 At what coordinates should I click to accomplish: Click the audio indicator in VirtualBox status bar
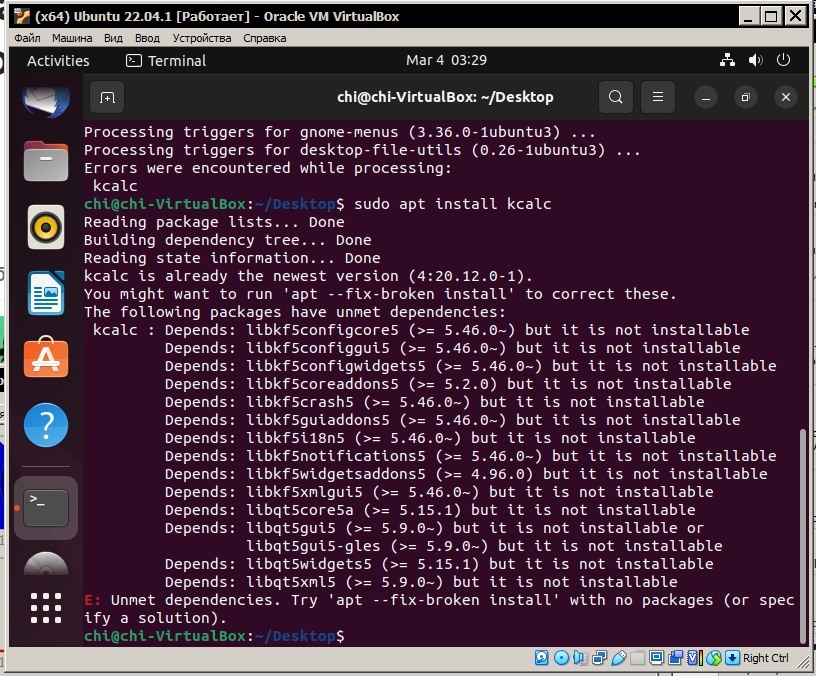click(x=580, y=658)
